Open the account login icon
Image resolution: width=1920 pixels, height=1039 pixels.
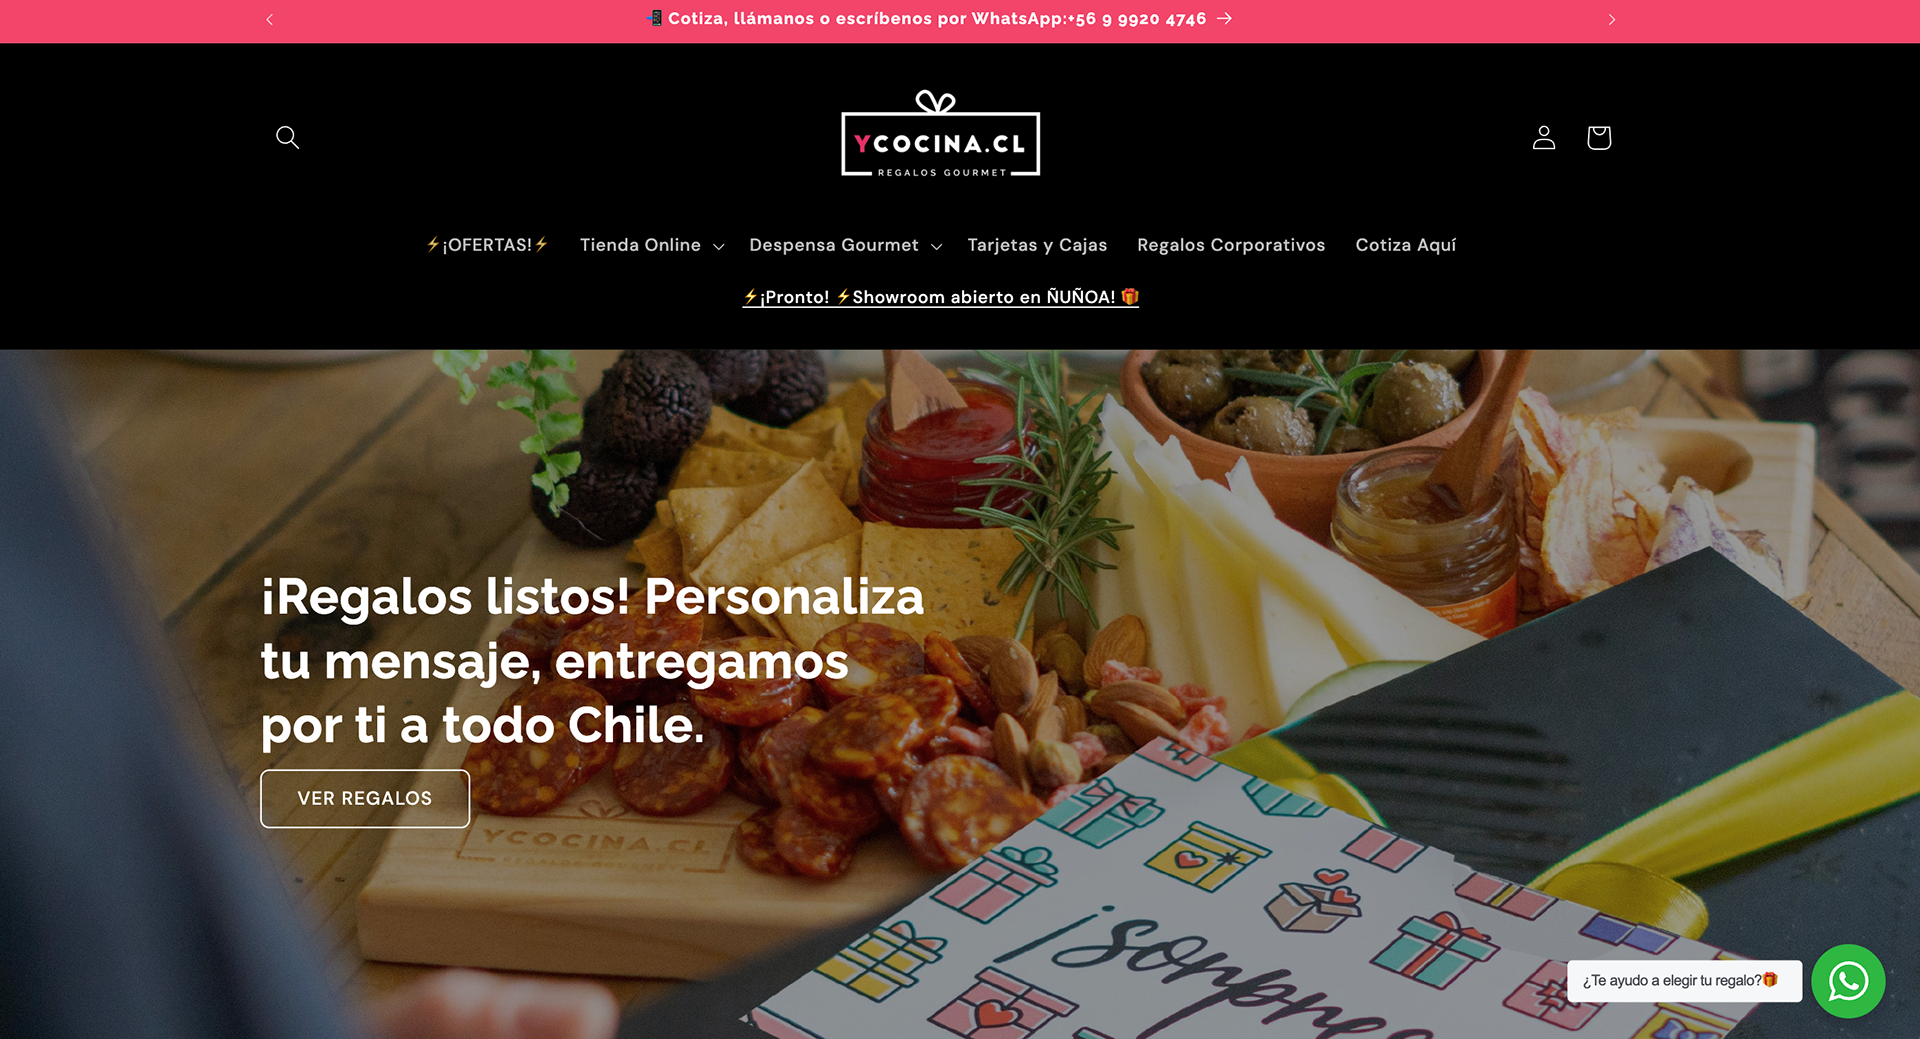1543,137
